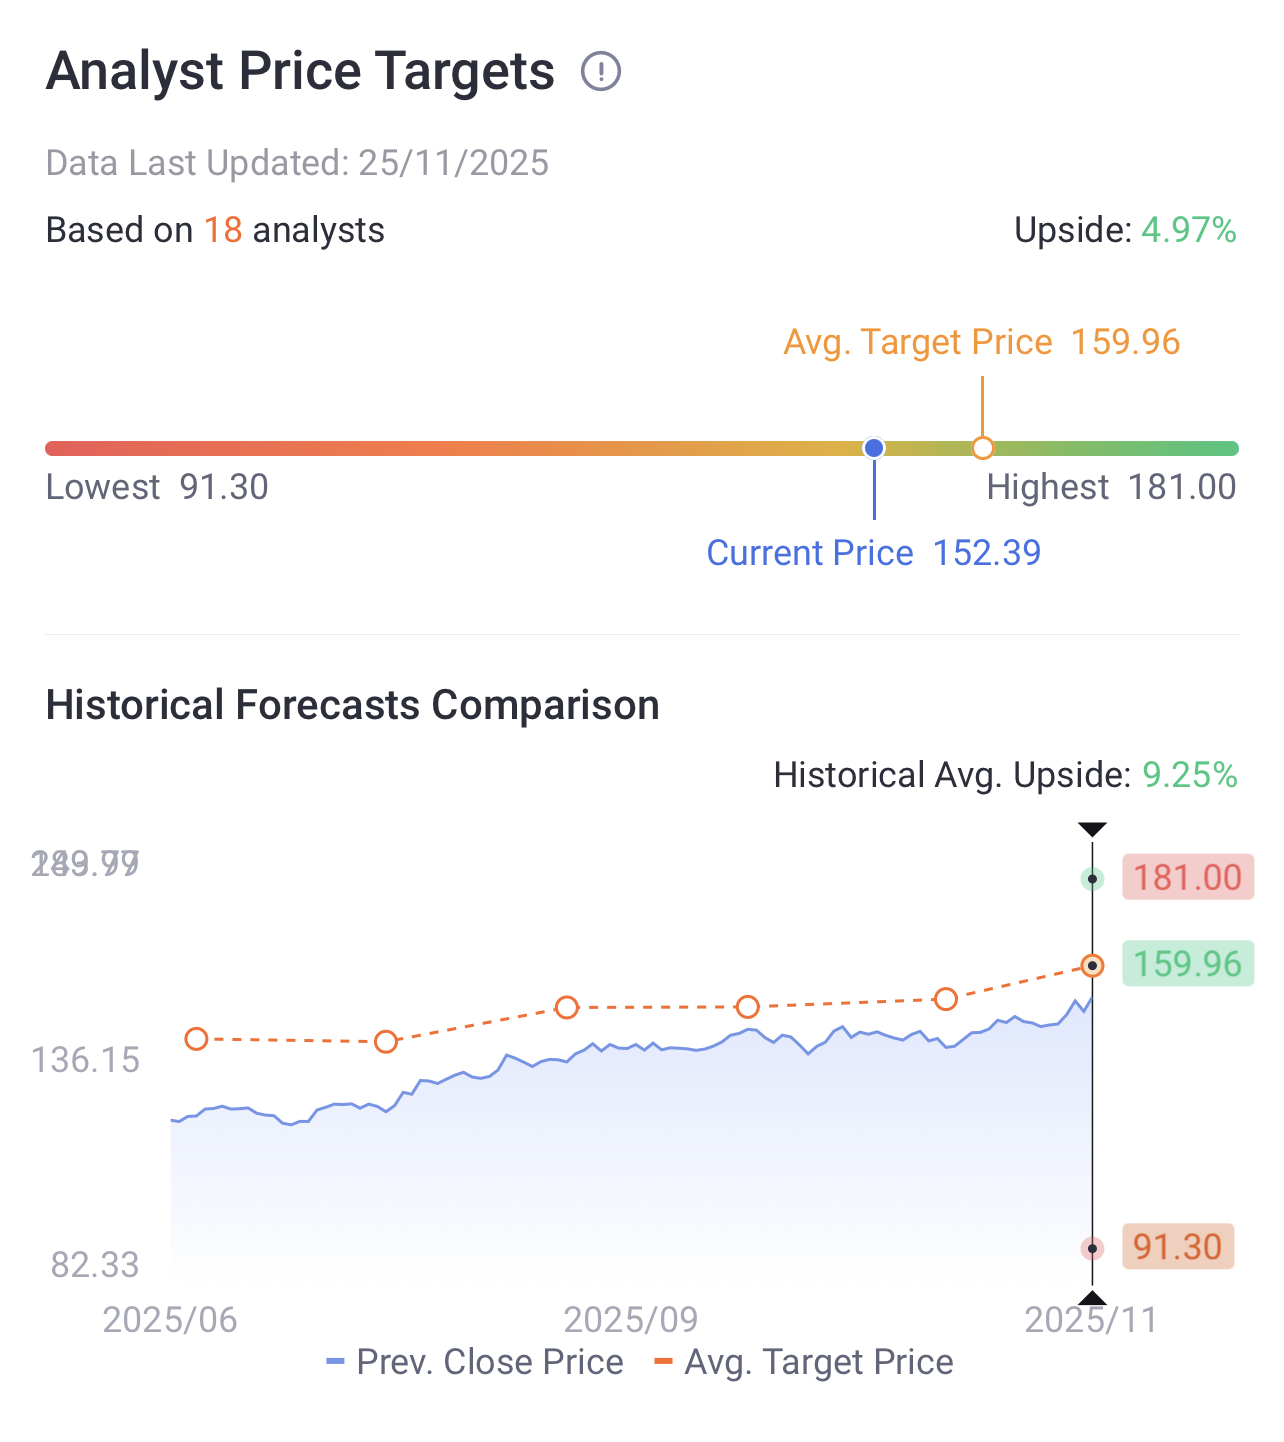Click the second orange target point on chart
The height and width of the screenshot is (1442, 1284).
click(x=386, y=1042)
